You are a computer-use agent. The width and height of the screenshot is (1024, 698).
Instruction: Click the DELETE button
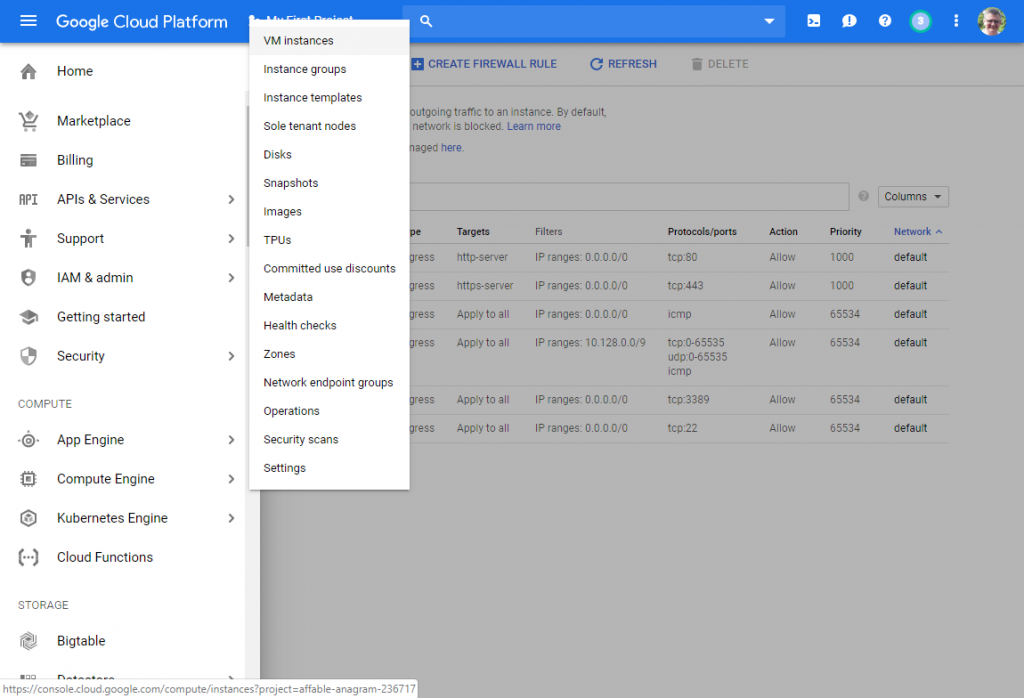pyautogui.click(x=720, y=64)
